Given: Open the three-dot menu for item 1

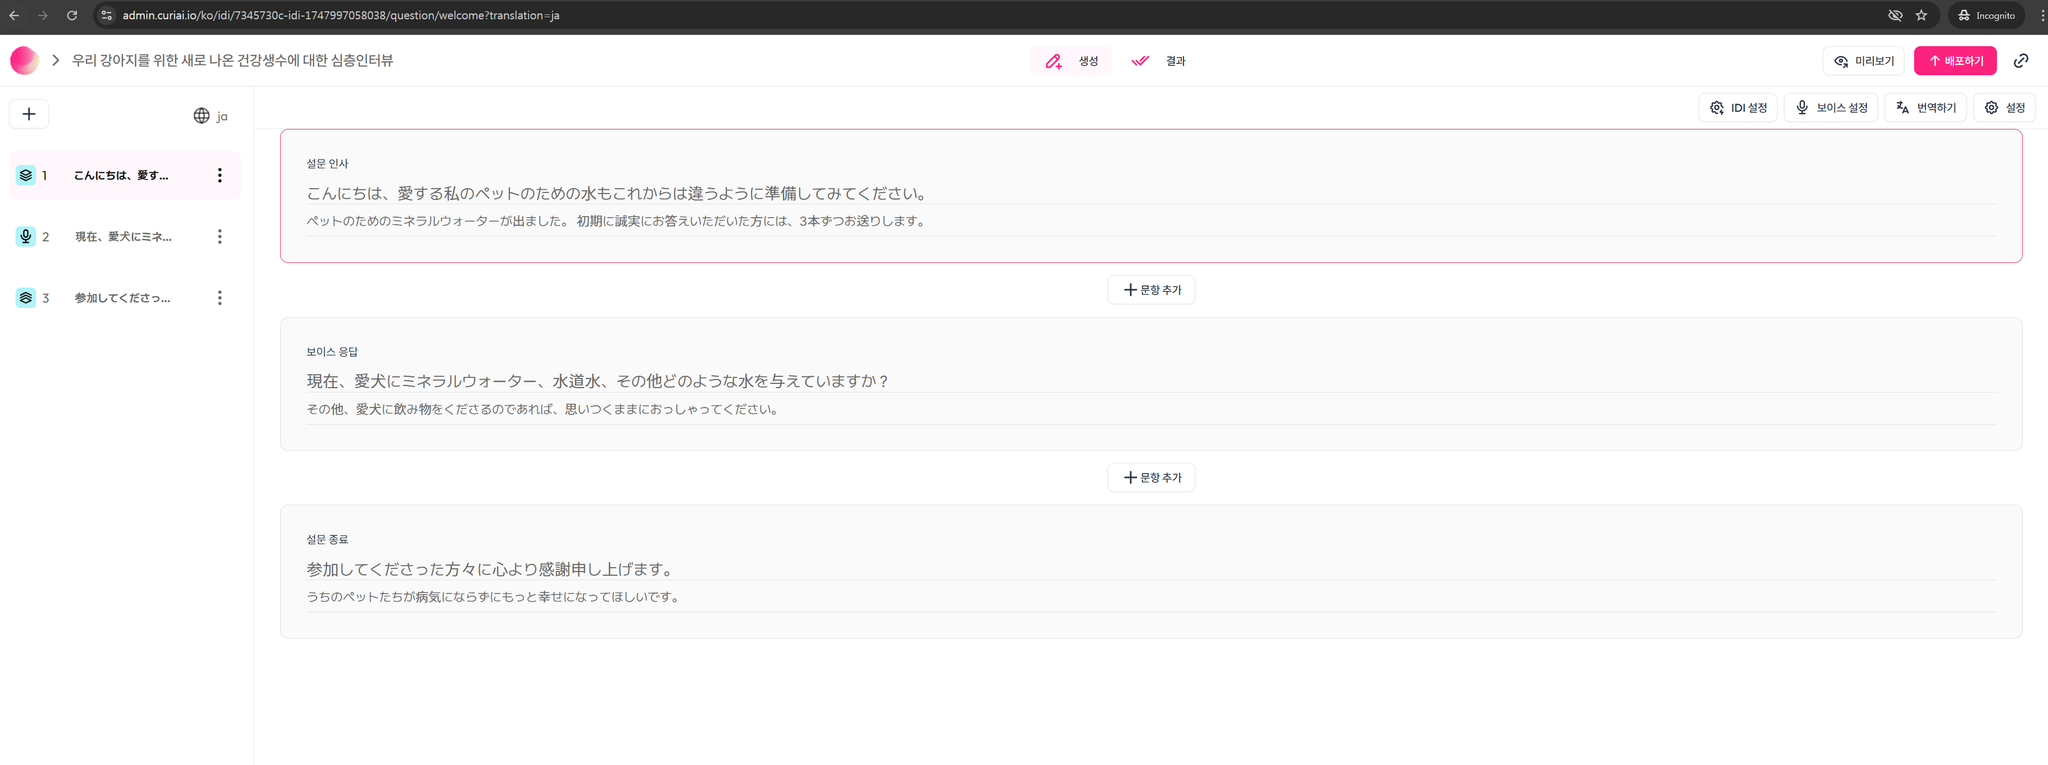Looking at the screenshot, I should click(x=220, y=175).
